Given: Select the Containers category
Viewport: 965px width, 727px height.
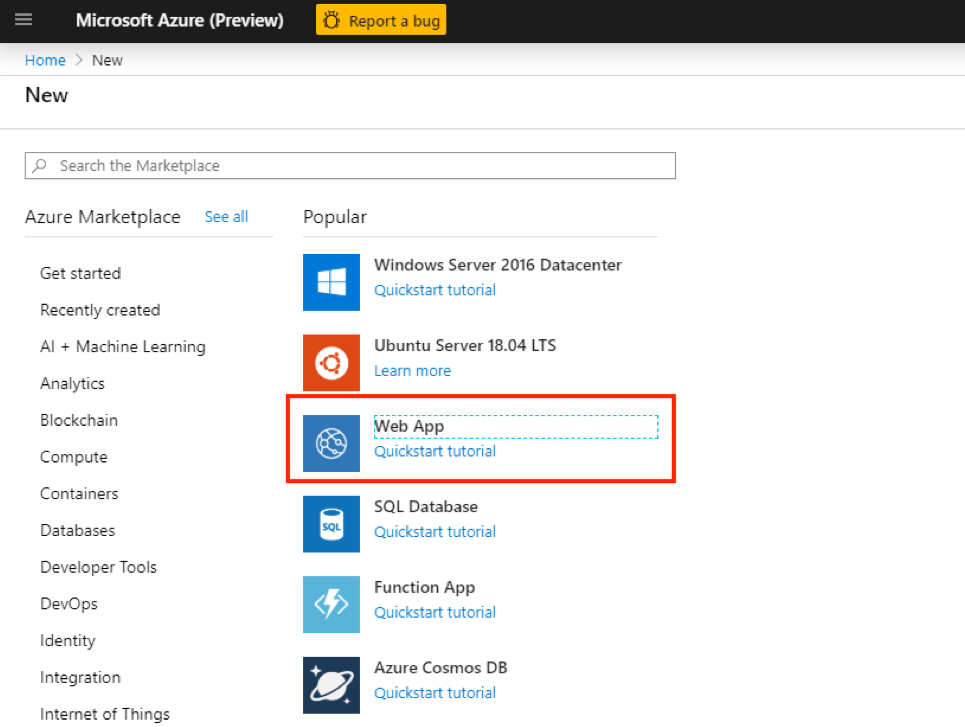Looking at the screenshot, I should click(x=79, y=494).
